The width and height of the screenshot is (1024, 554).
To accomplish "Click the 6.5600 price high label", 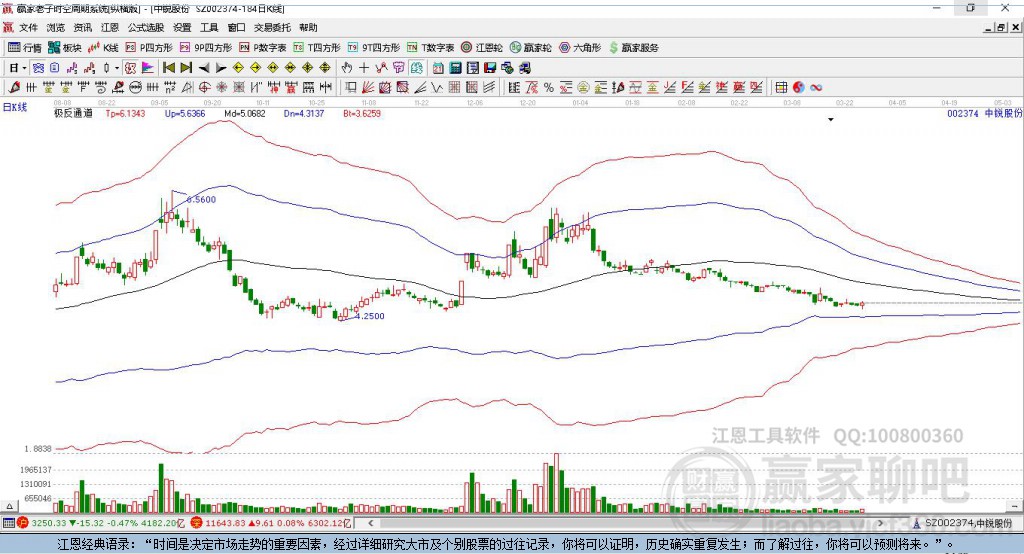I will pyautogui.click(x=201, y=200).
